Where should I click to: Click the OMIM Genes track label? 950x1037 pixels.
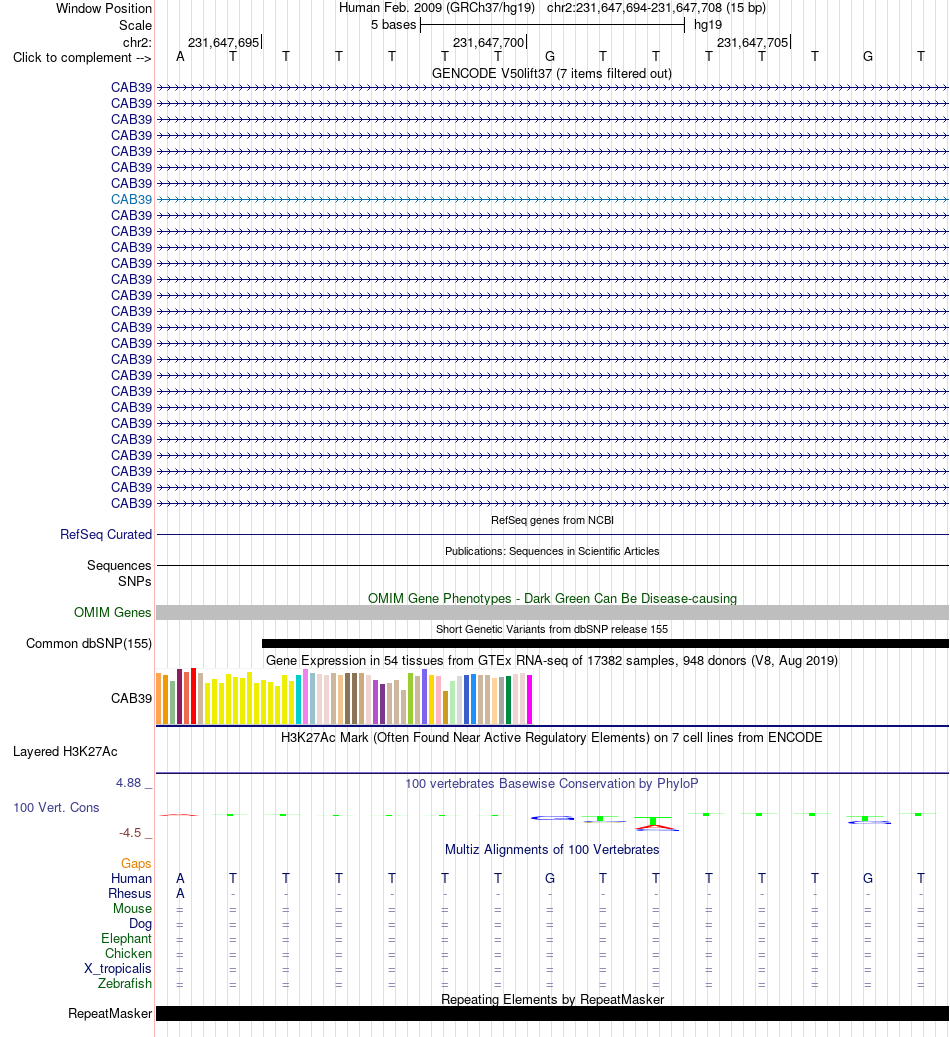coord(112,612)
